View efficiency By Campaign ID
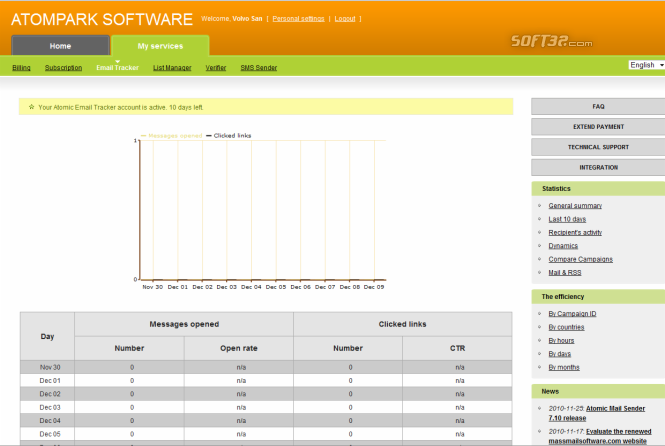665x446 pixels. [572, 314]
